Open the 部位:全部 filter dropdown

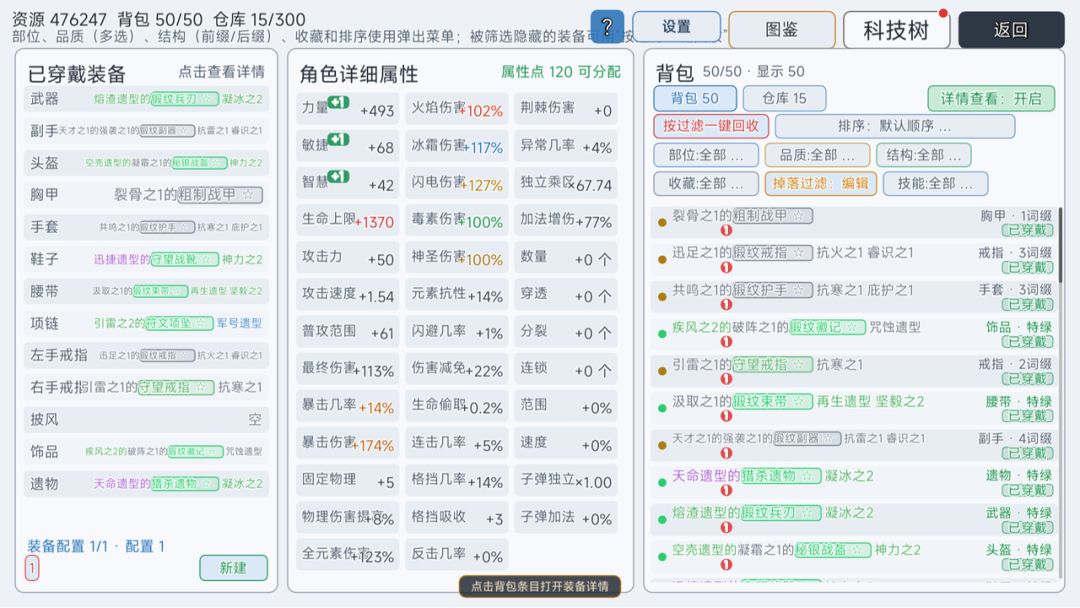(706, 155)
